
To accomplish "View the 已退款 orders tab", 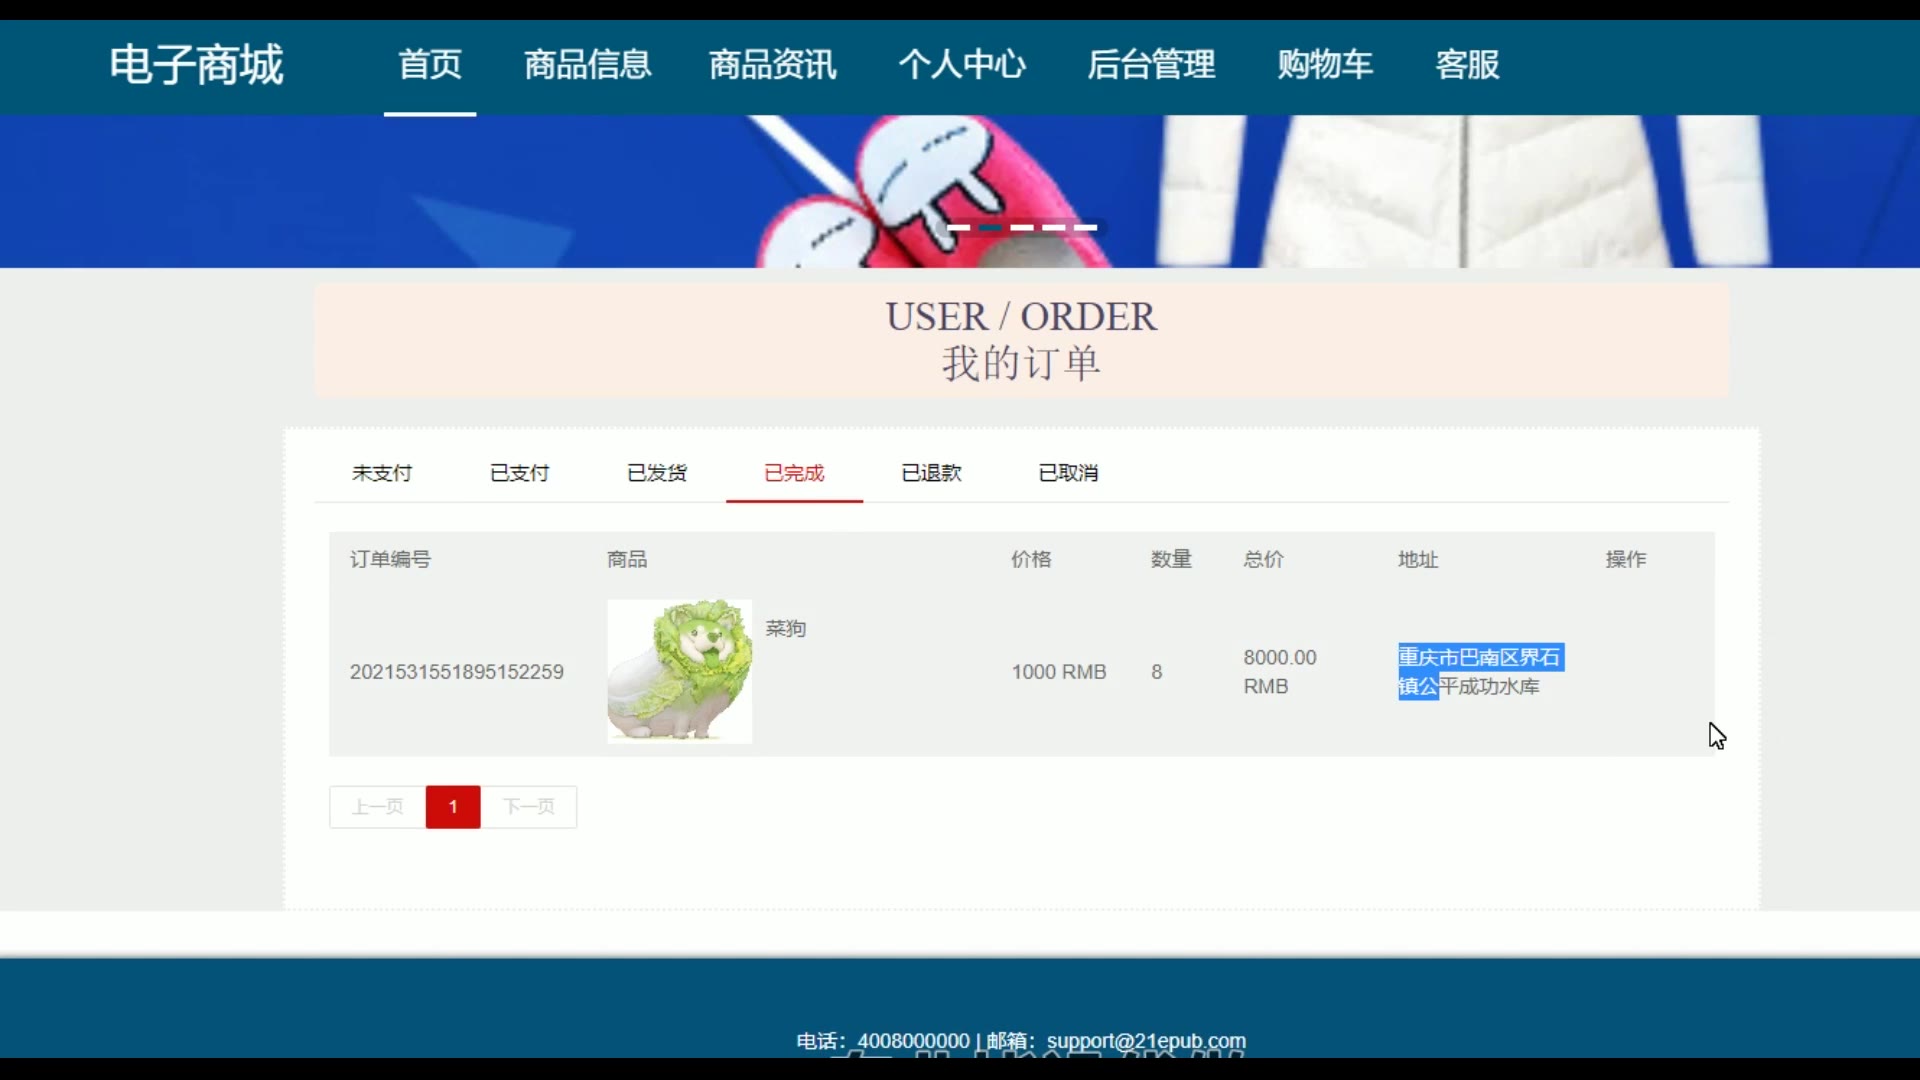I will coord(931,473).
